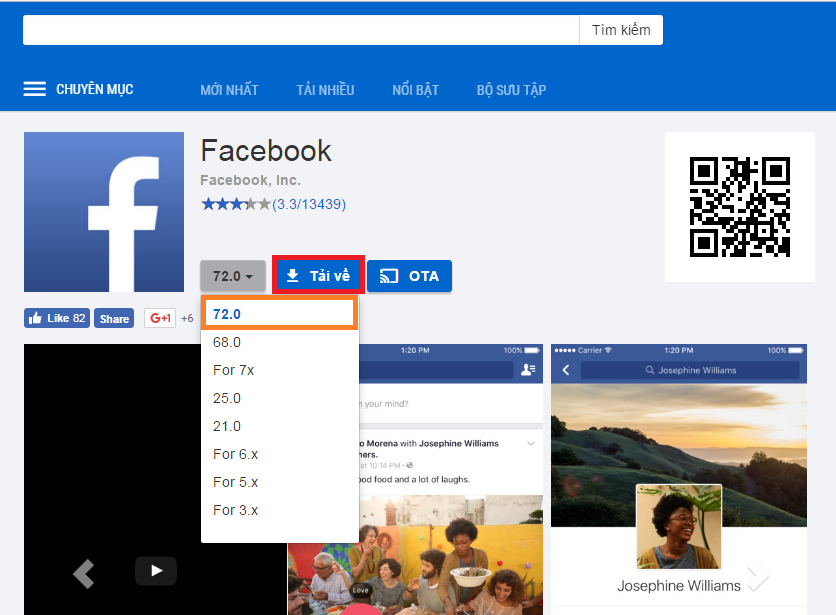Click the star rating for Facebook
Screen dimensions: 836x615
235,204
